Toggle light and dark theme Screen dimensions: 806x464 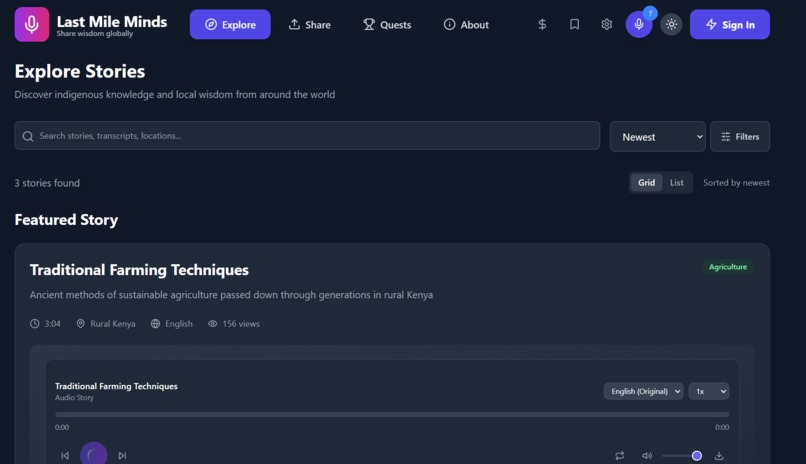[x=671, y=24]
